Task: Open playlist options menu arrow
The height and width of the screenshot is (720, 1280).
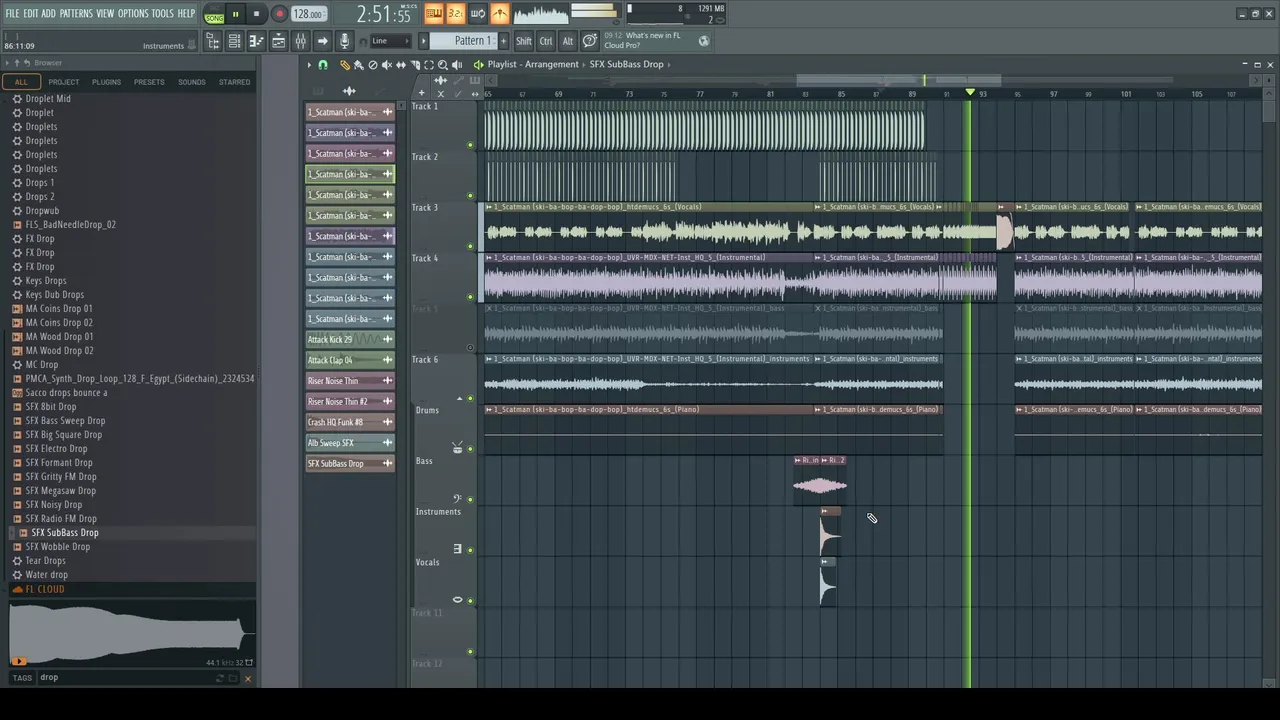Action: [x=309, y=64]
